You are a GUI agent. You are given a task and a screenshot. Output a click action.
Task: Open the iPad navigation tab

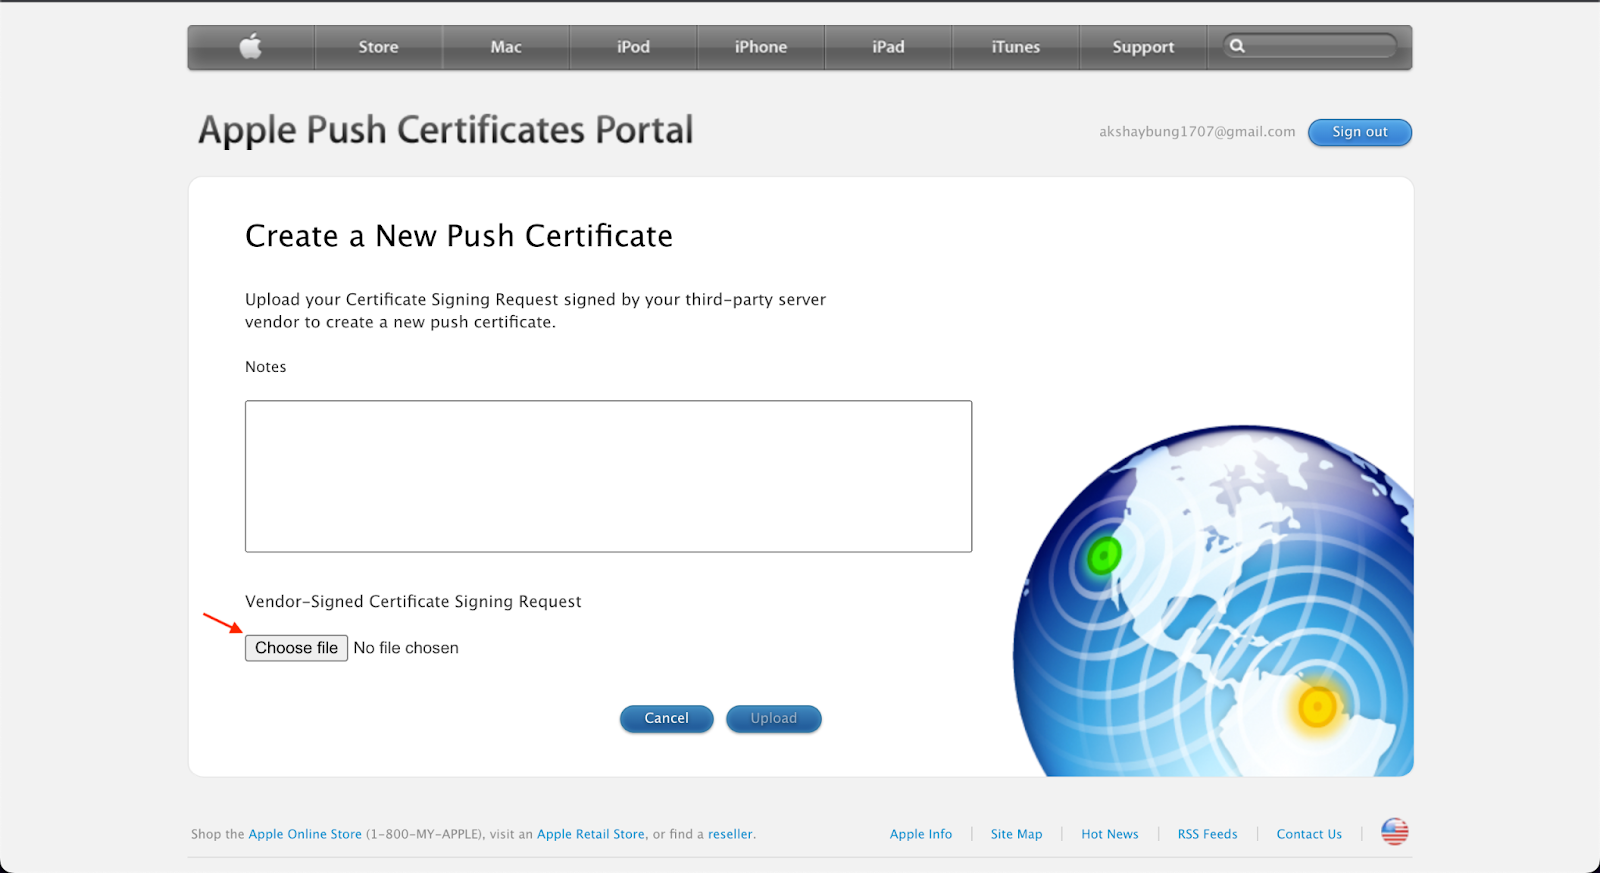point(888,47)
